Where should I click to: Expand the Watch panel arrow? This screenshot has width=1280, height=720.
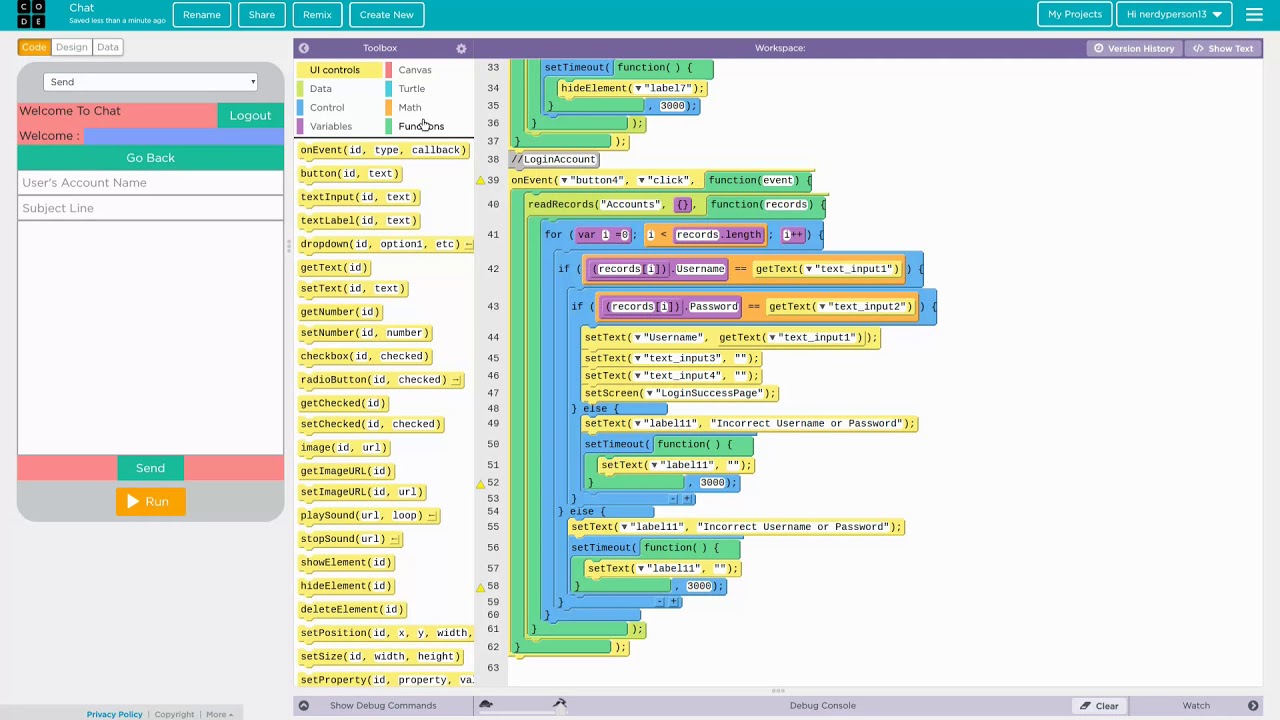[x=1253, y=706]
